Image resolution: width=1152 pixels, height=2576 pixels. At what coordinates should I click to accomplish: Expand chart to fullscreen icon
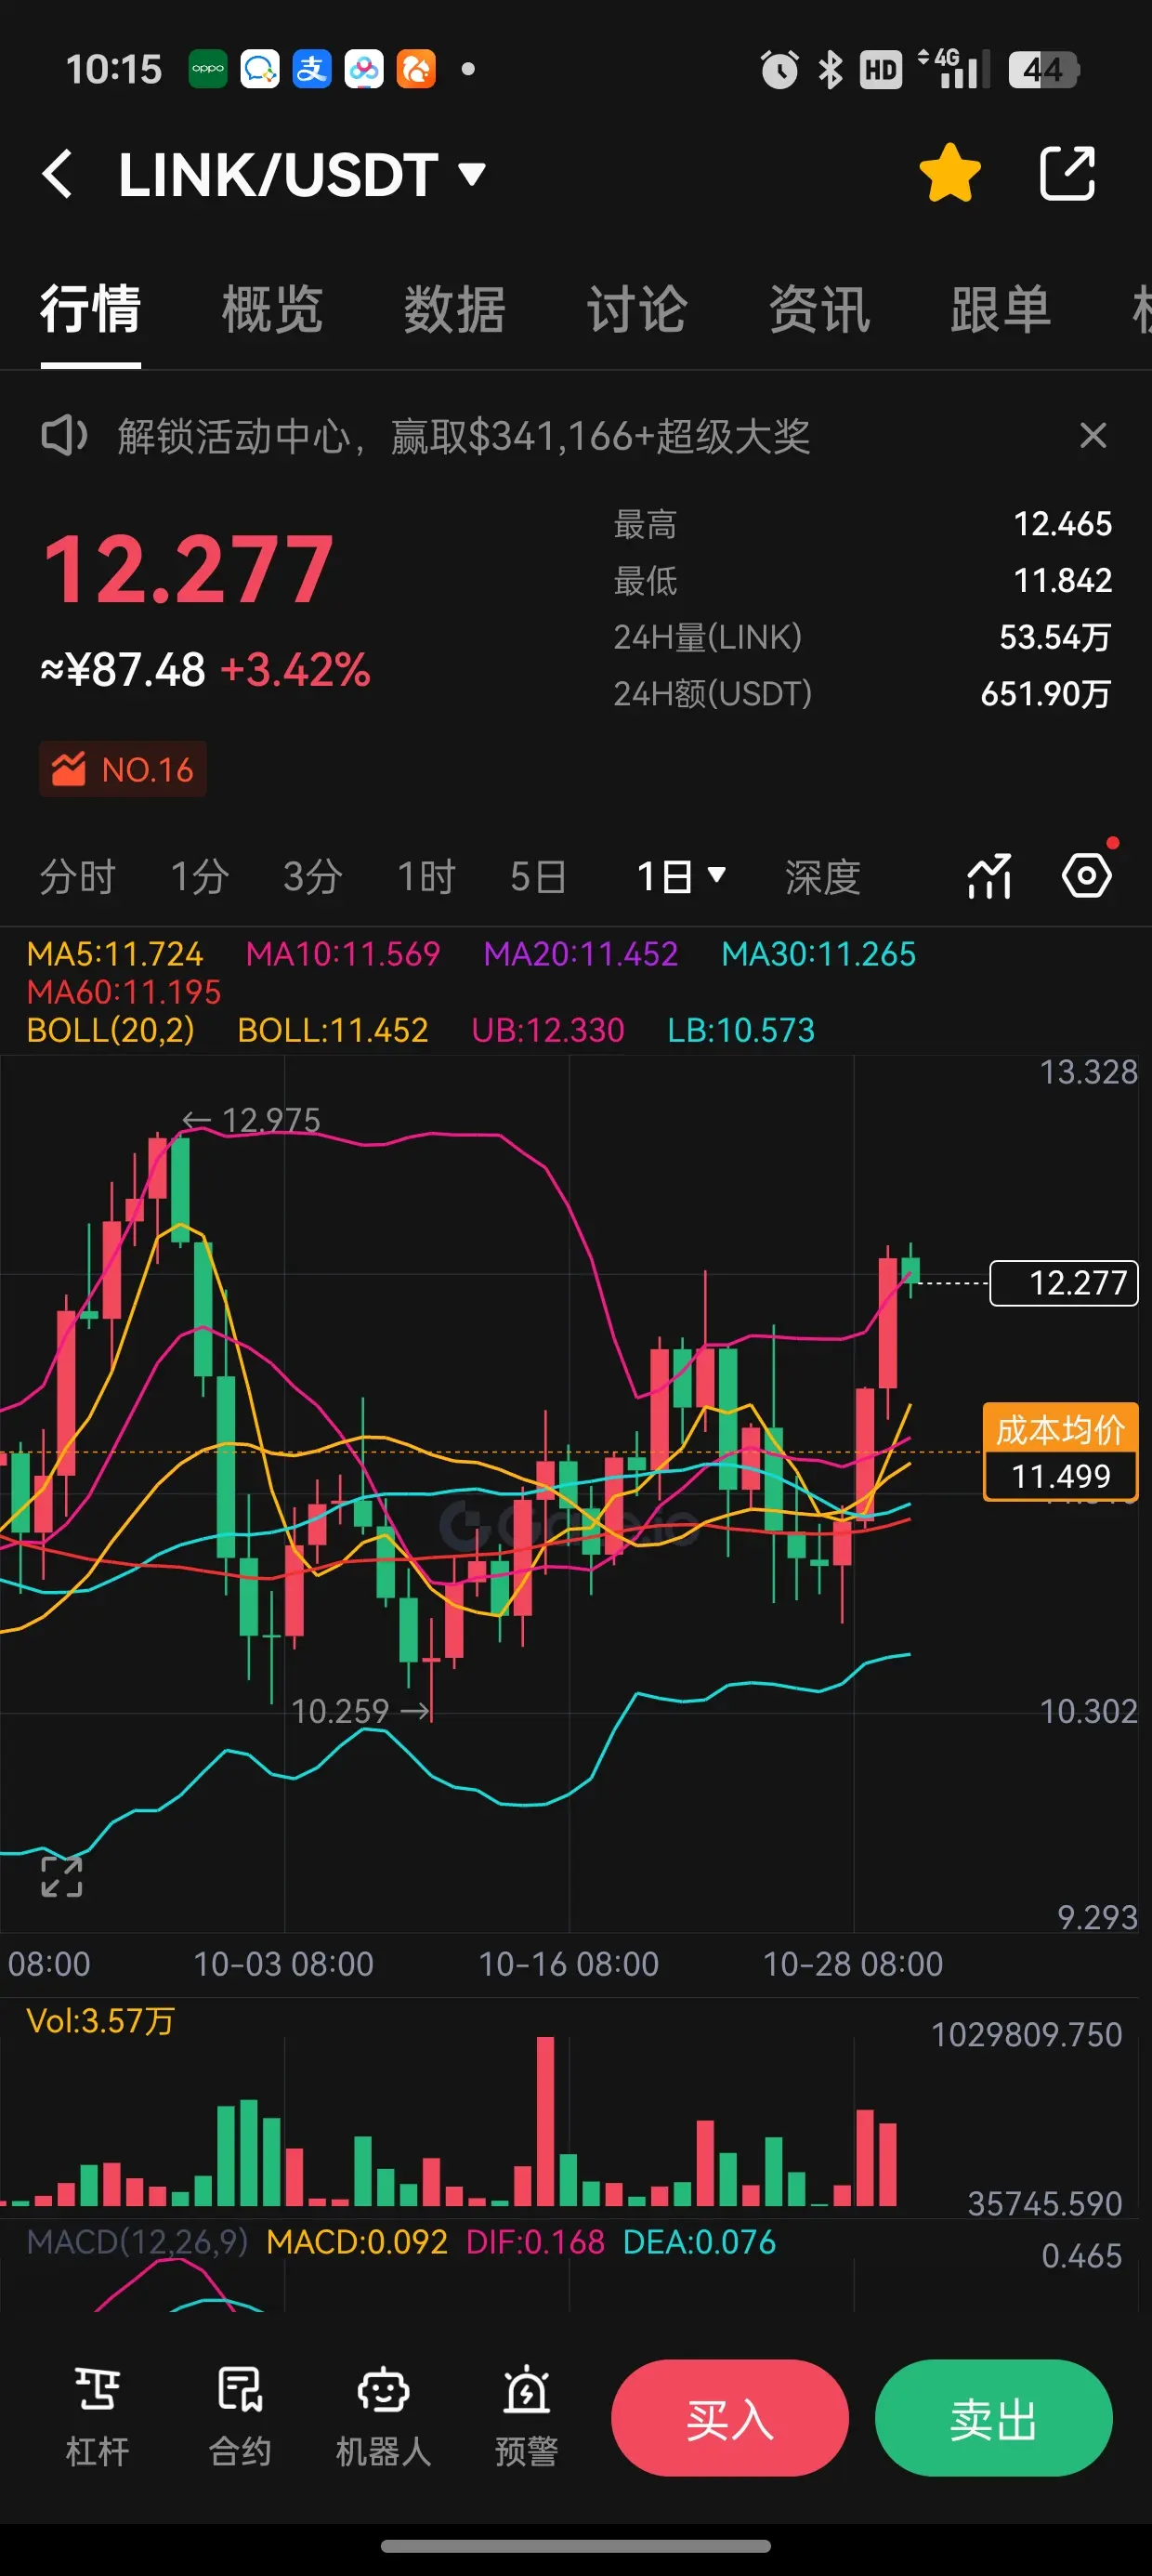tap(62, 1877)
